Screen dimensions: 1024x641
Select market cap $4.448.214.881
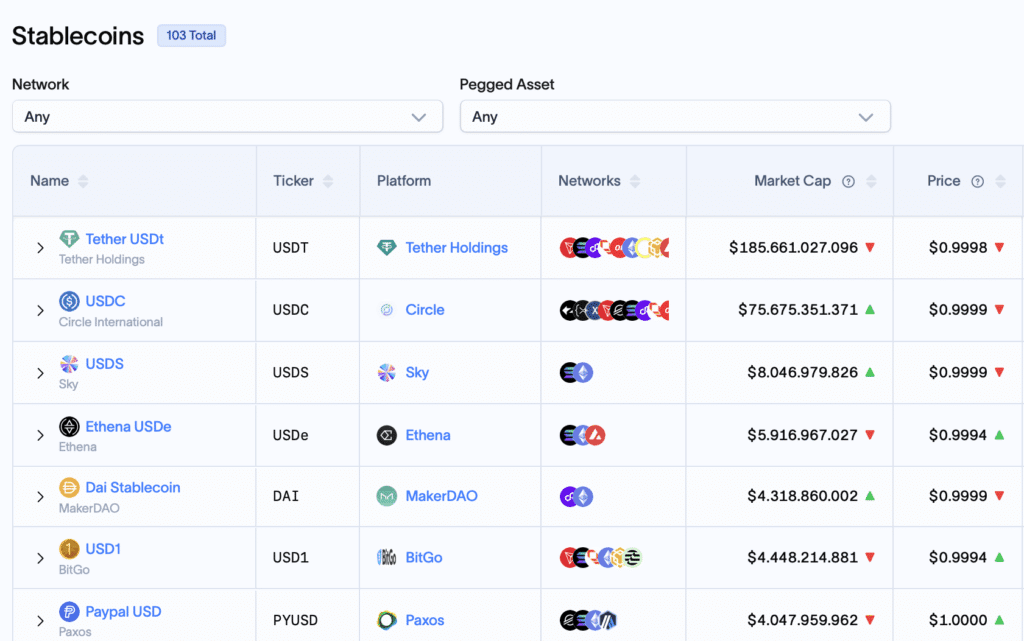tap(803, 557)
